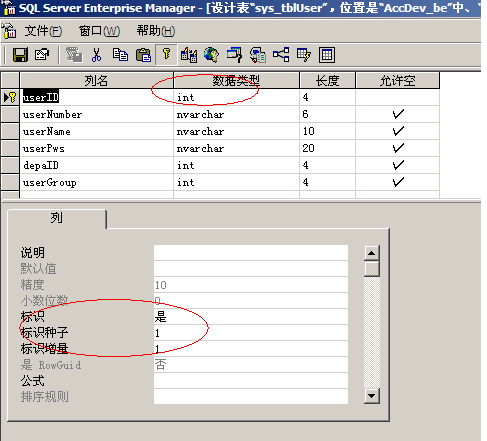Toggle the Set primary key icon
Viewport: 487px width, 441px height.
(166, 54)
